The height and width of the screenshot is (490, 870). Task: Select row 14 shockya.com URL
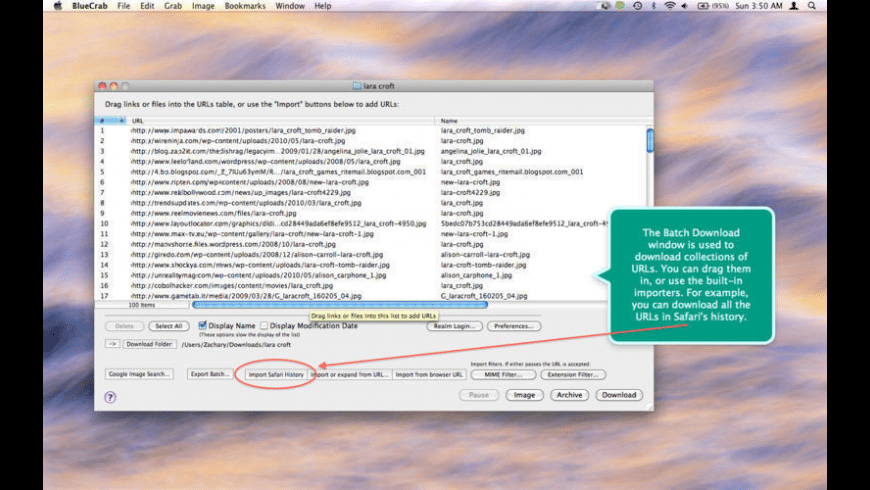(x=260, y=265)
